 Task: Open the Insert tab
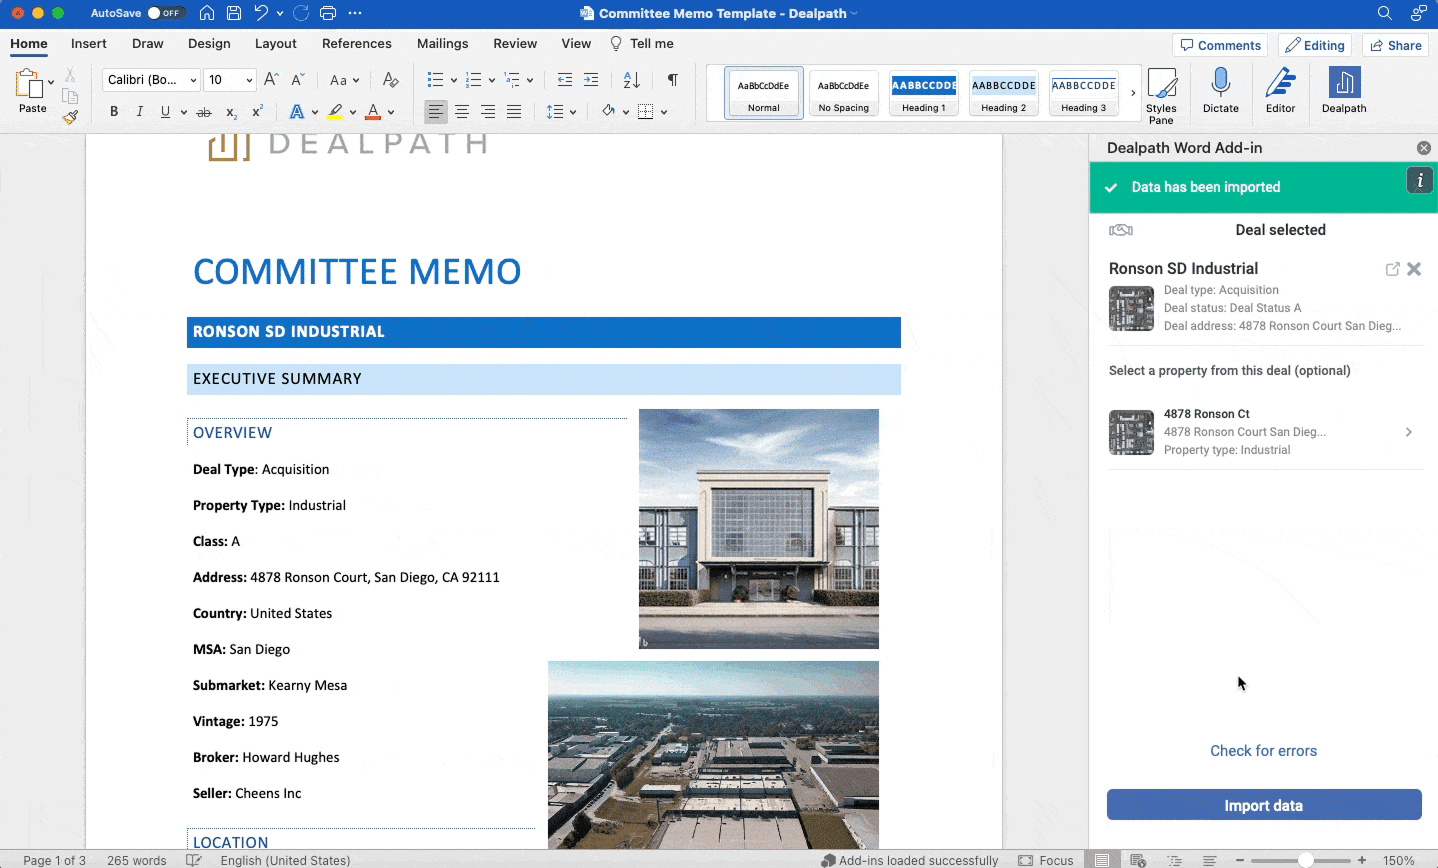[x=89, y=43]
